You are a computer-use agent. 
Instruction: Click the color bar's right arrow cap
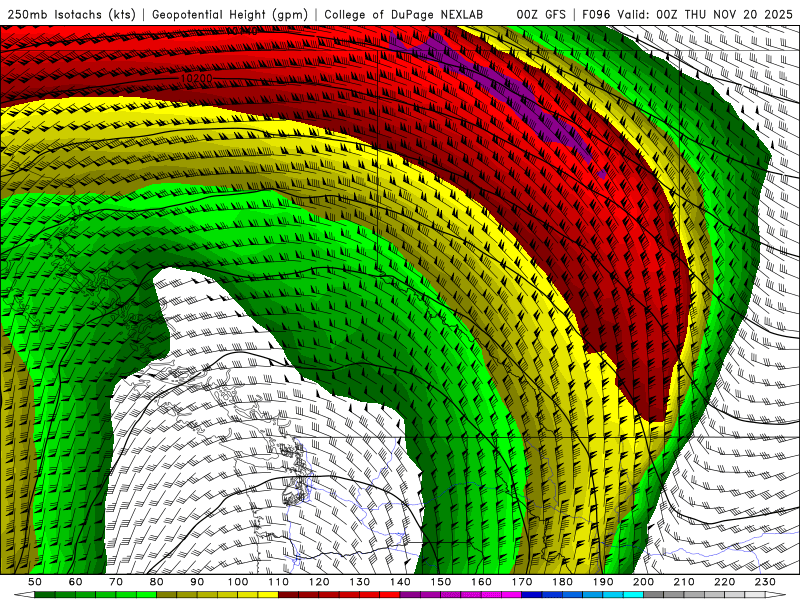tap(776, 595)
